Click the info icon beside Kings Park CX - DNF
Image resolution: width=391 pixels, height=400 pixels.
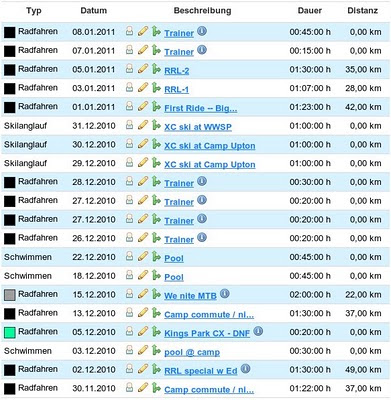pos(258,331)
